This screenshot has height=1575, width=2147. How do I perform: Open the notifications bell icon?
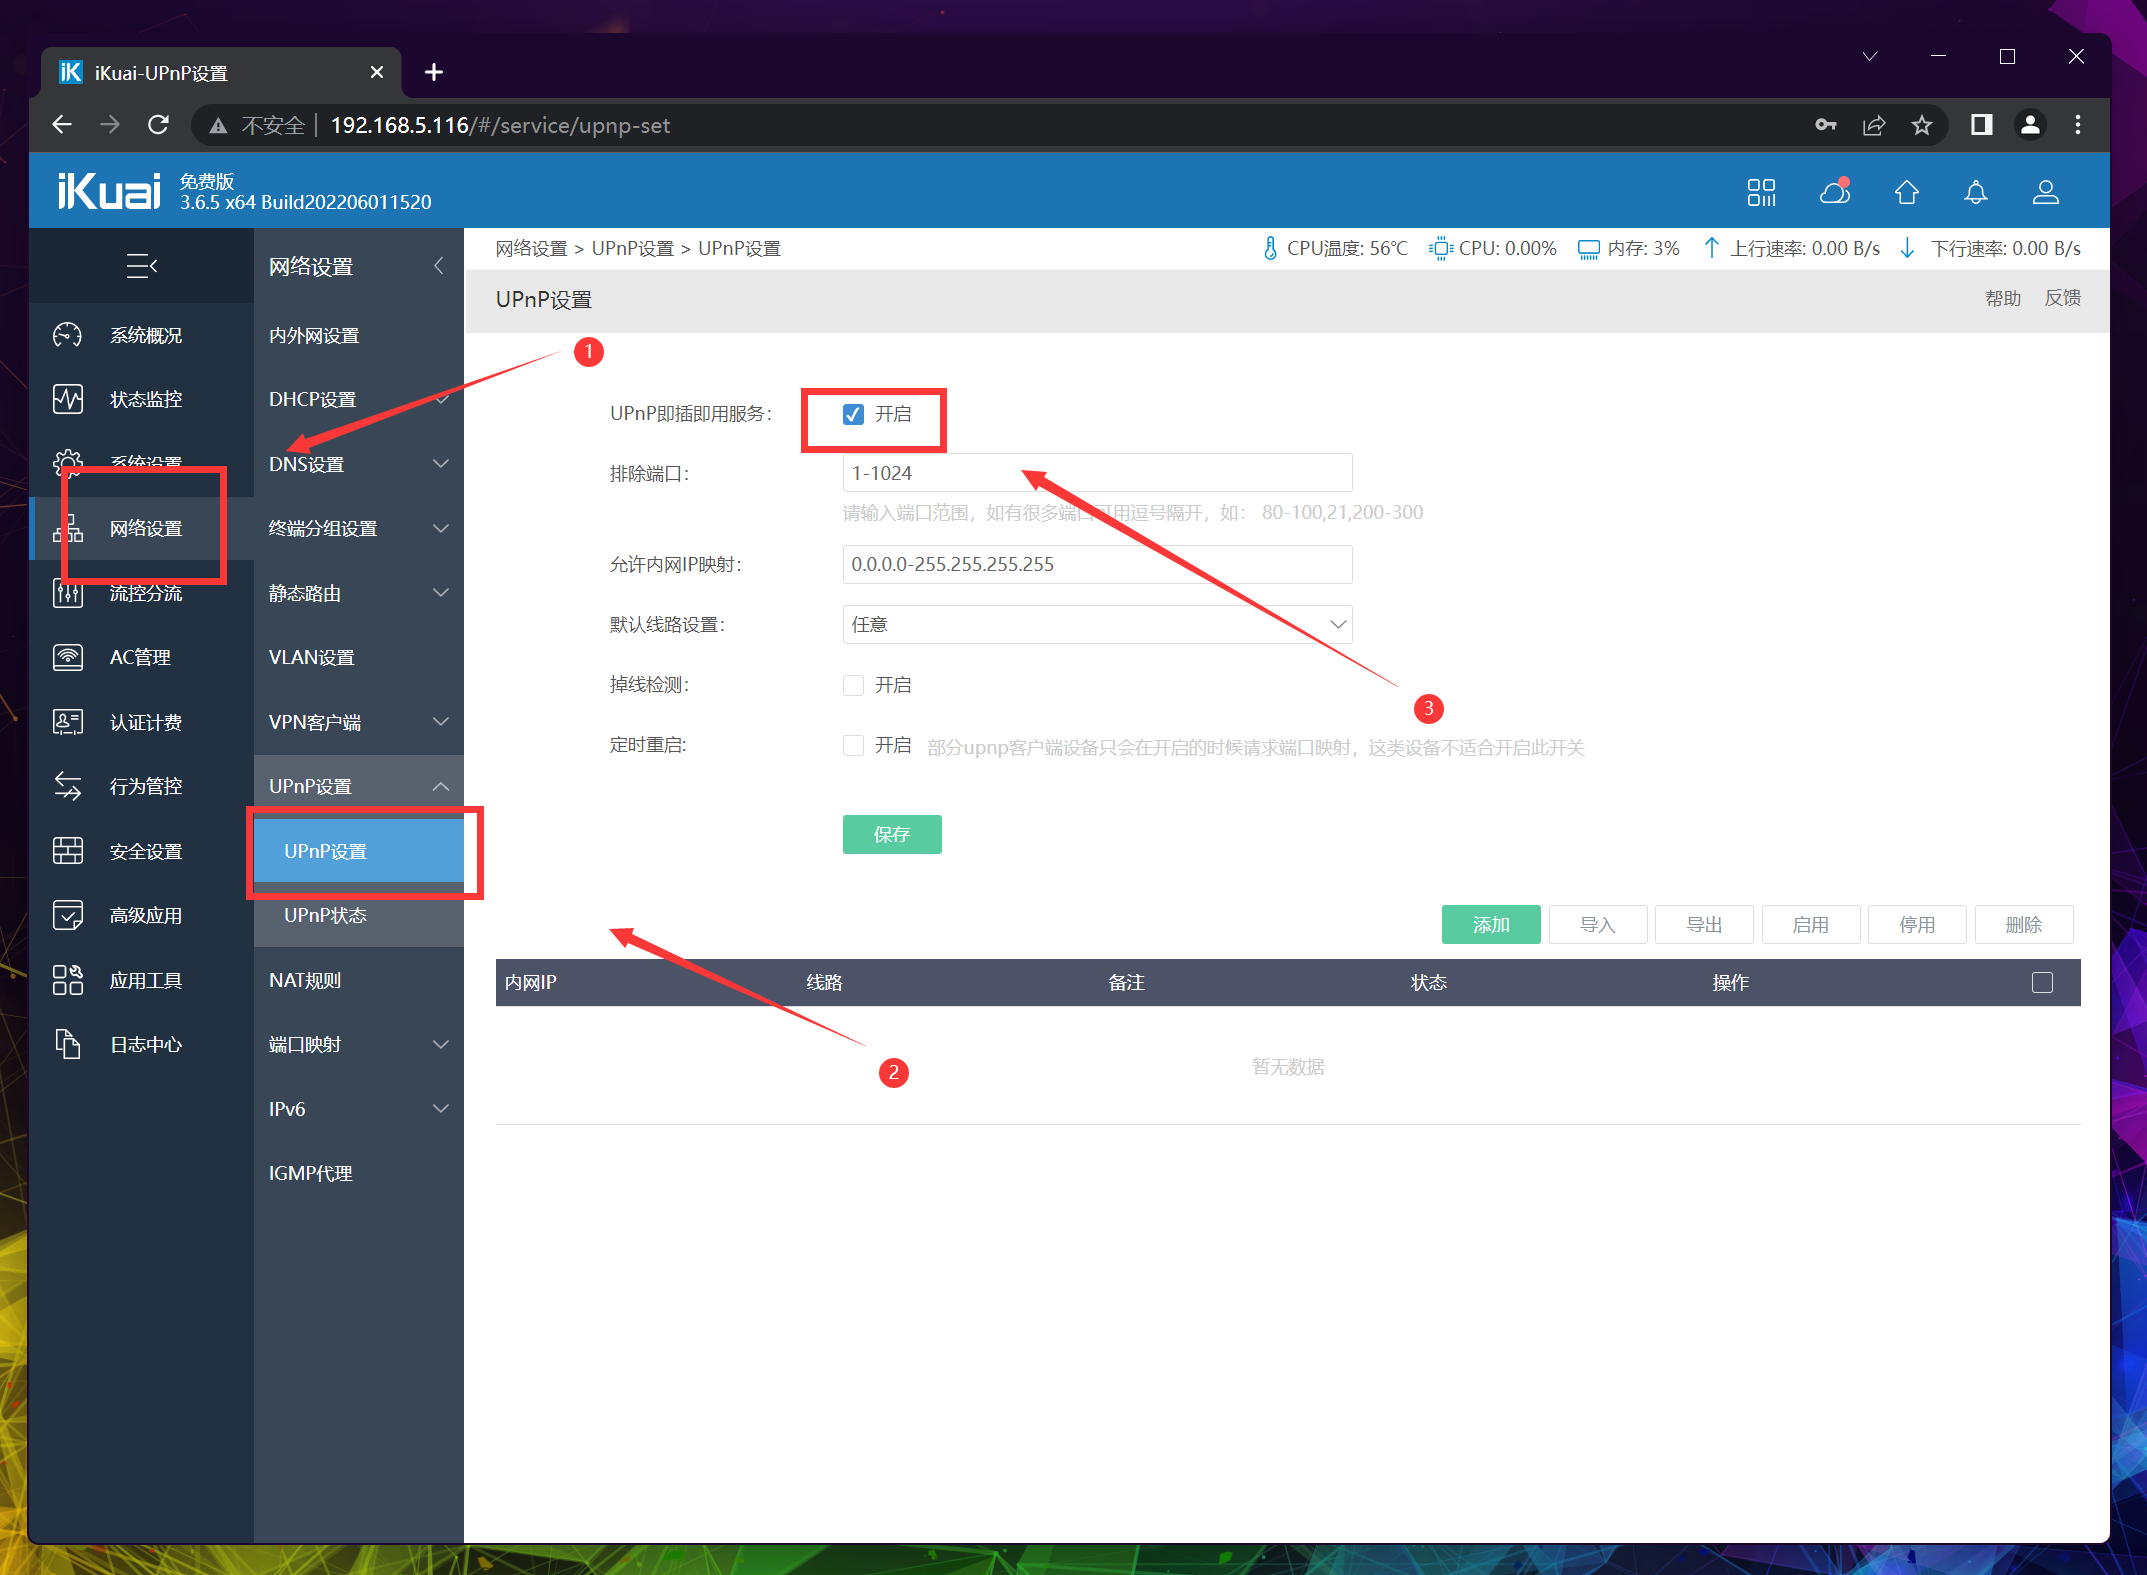1975,192
